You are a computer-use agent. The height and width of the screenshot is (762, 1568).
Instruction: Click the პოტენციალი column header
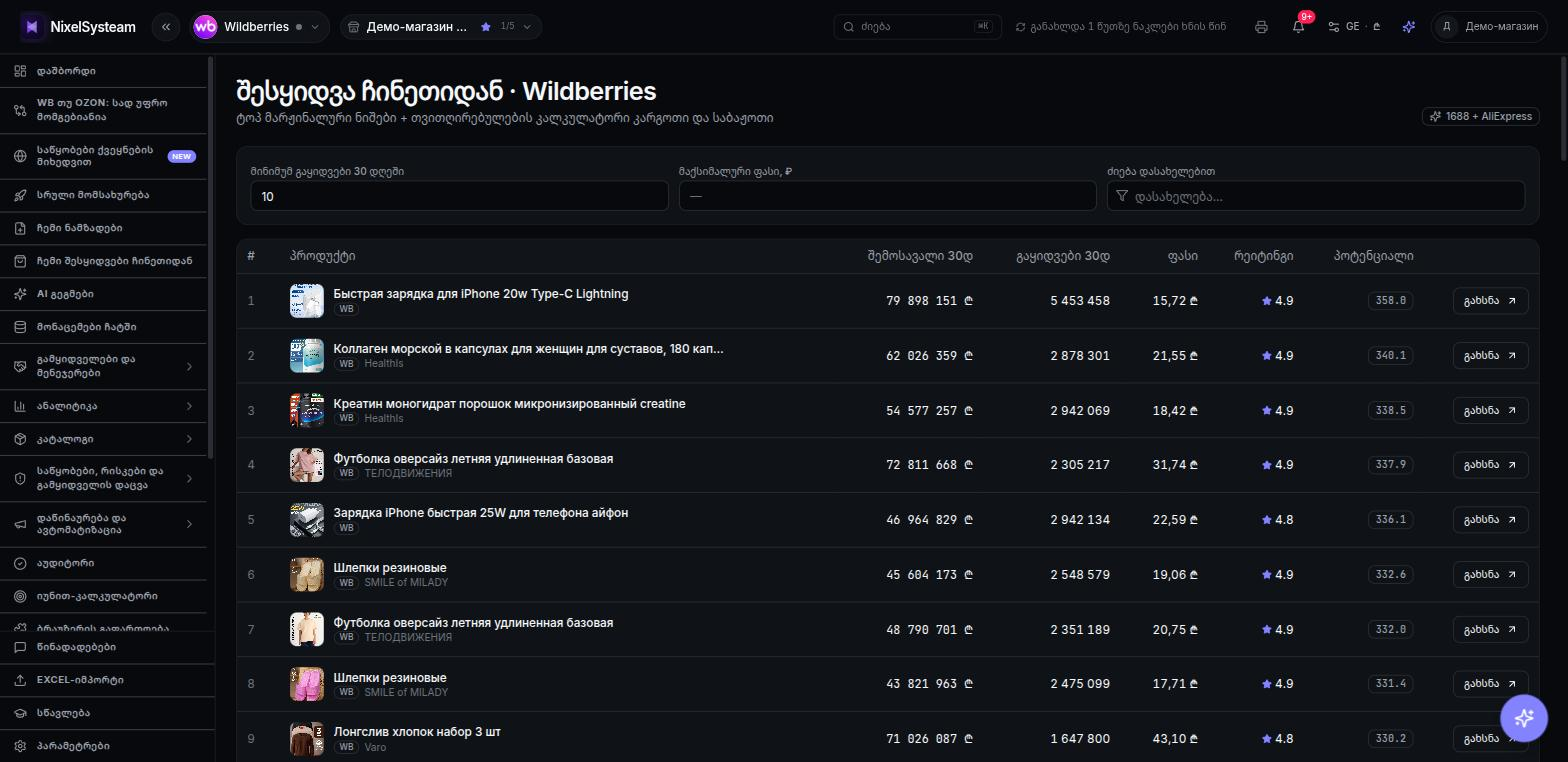click(x=1374, y=256)
